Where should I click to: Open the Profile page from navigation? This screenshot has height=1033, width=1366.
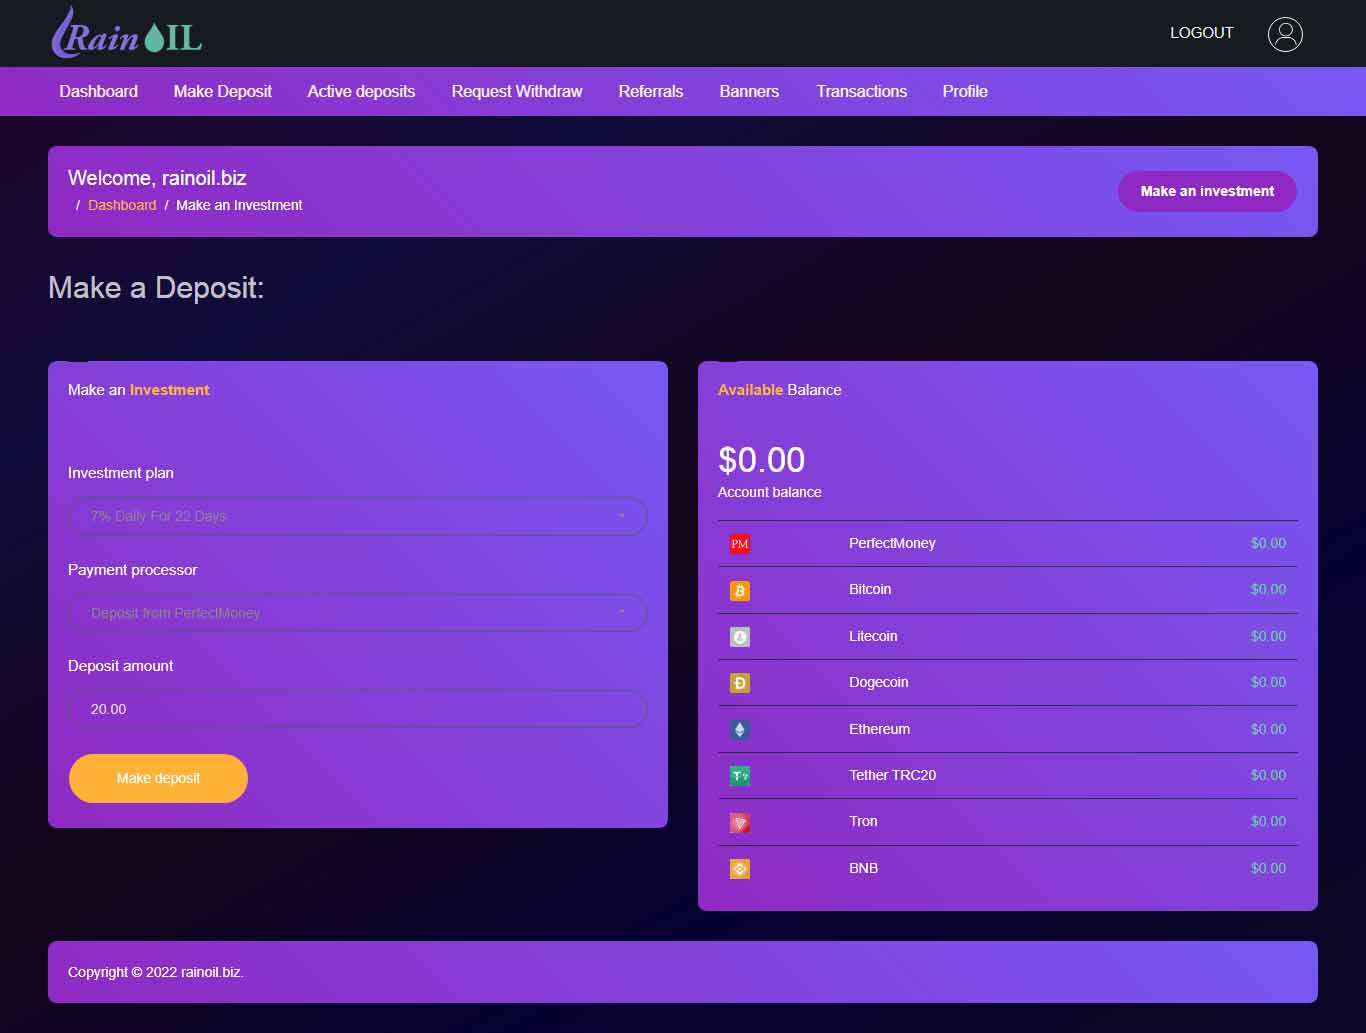click(965, 91)
